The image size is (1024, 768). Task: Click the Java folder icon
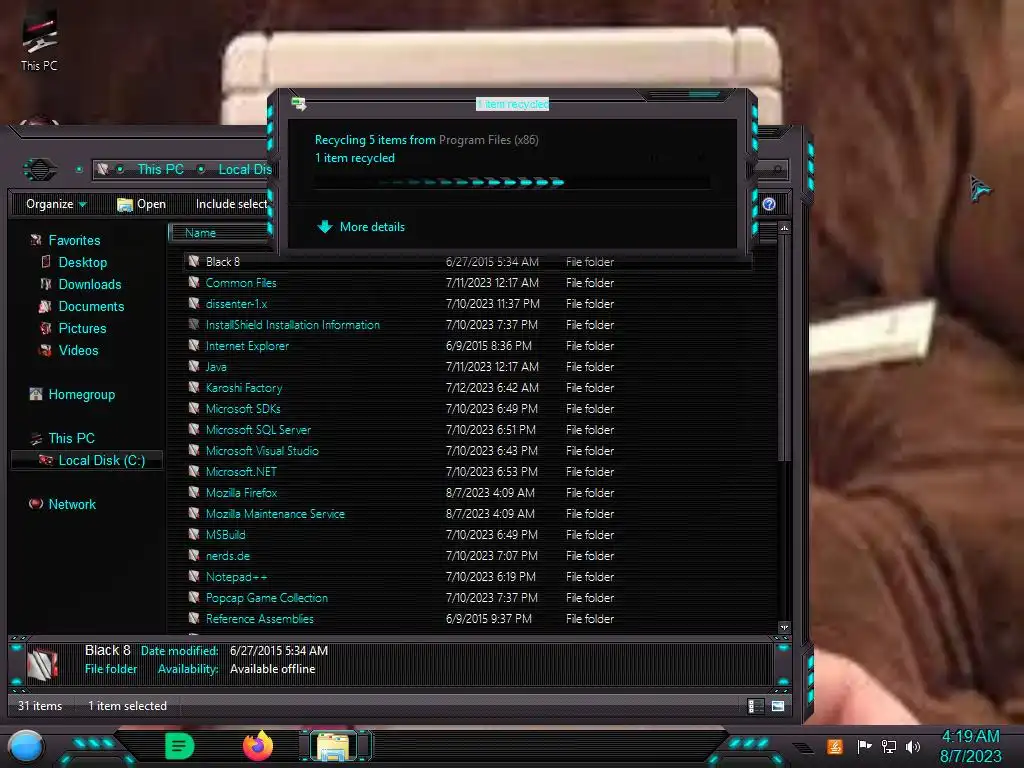[x=194, y=366]
